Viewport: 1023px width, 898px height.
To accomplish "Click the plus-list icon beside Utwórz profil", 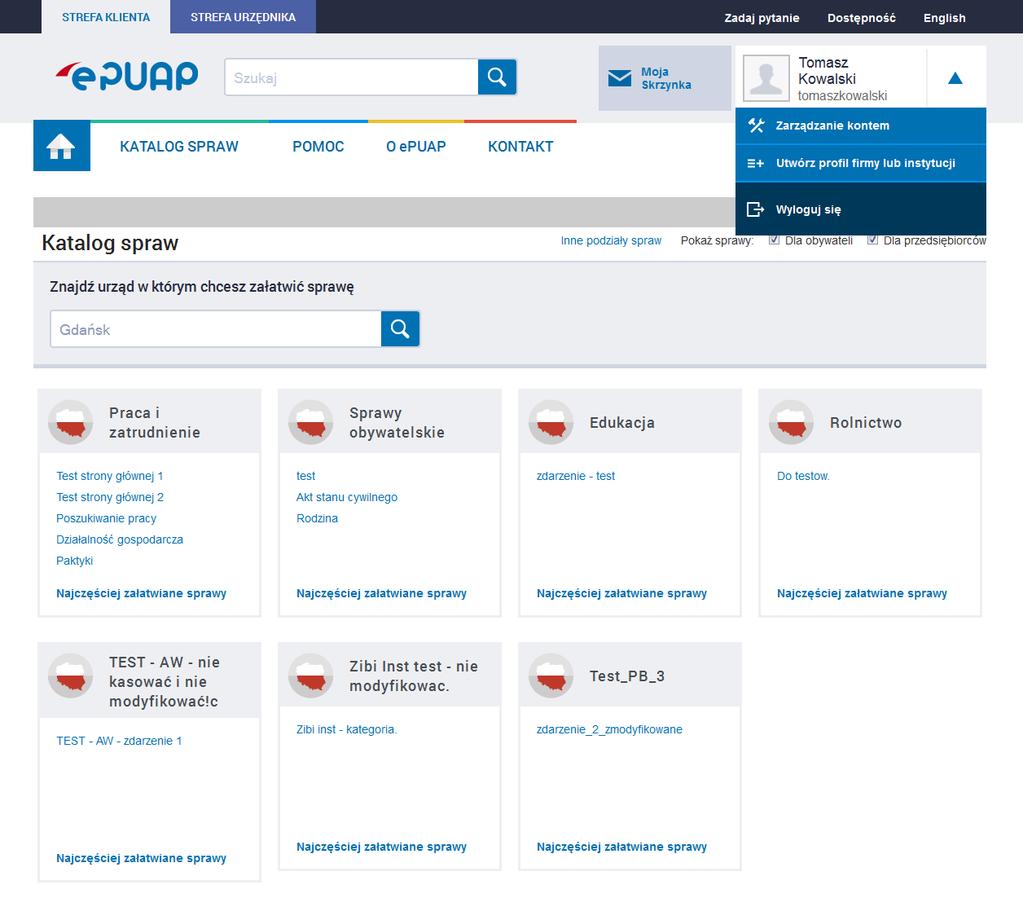I will 756,163.
